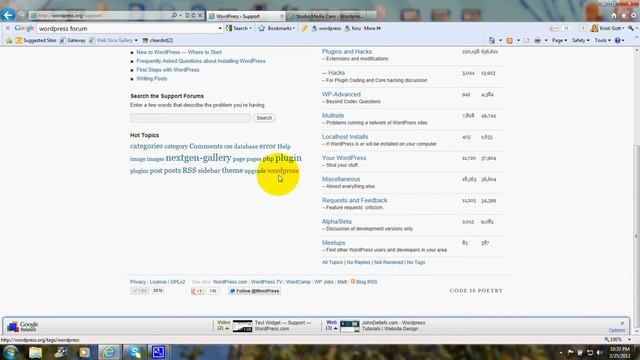Click the Follow @WordPress button
The width and height of the screenshot is (640, 360).
(254, 291)
